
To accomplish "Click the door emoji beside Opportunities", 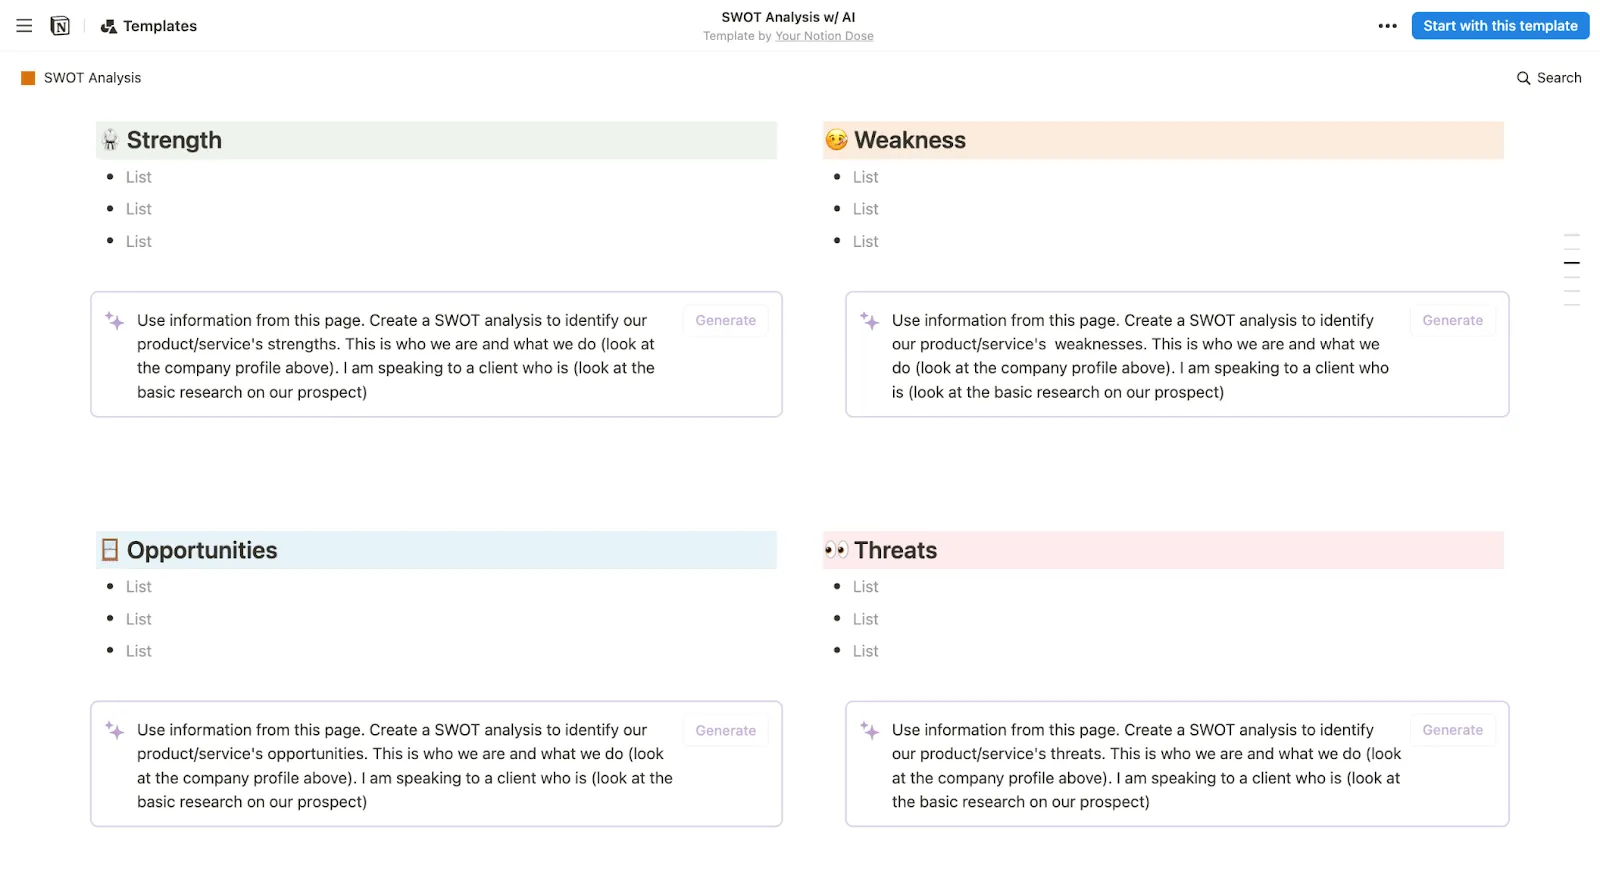I will (x=110, y=550).
